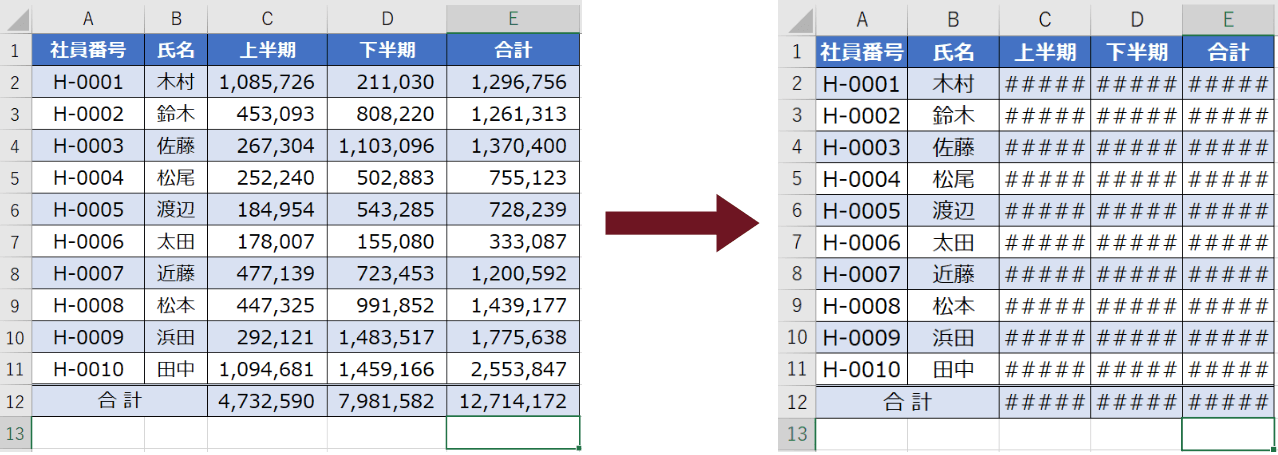Select the cell showing 1,483,517
Viewport: 1278px width, 455px height.
[x=387, y=337]
